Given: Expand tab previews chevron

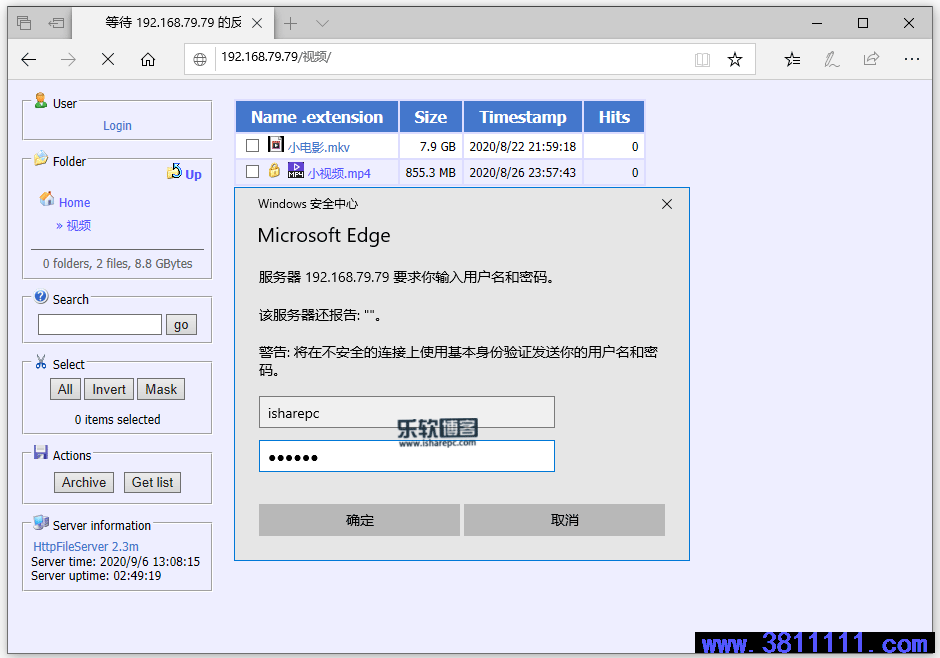Looking at the screenshot, I should (323, 23).
